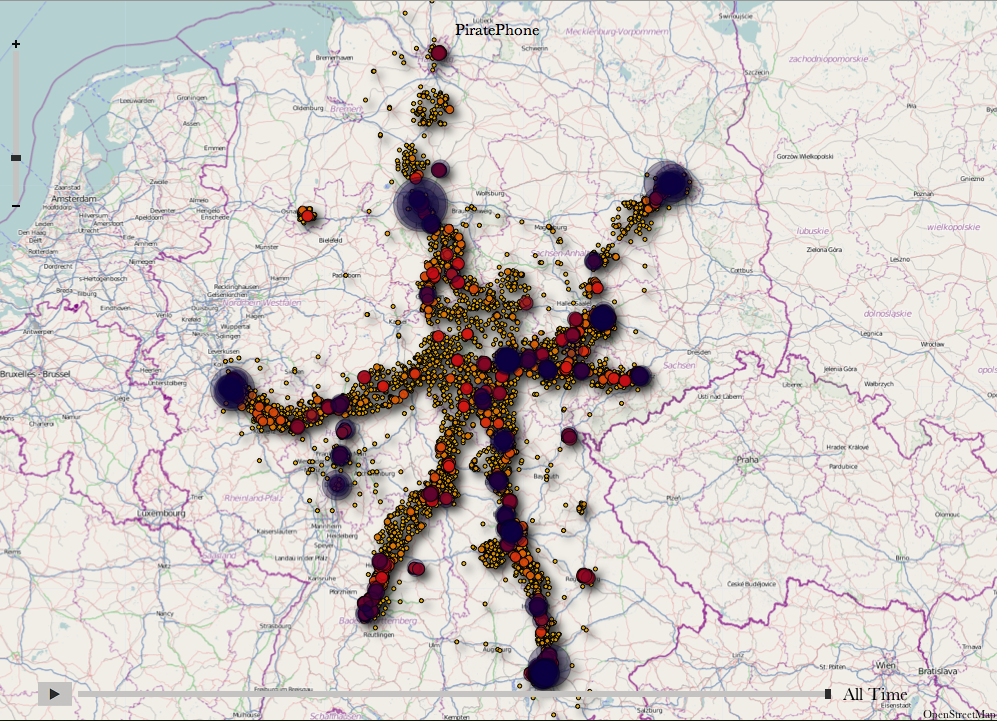Click the timeline handle next to All Time
This screenshot has width=997, height=721.
click(828, 694)
